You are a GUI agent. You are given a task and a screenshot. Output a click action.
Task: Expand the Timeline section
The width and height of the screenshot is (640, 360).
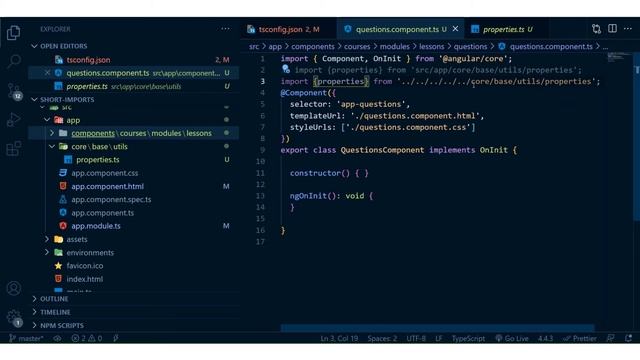(55, 312)
